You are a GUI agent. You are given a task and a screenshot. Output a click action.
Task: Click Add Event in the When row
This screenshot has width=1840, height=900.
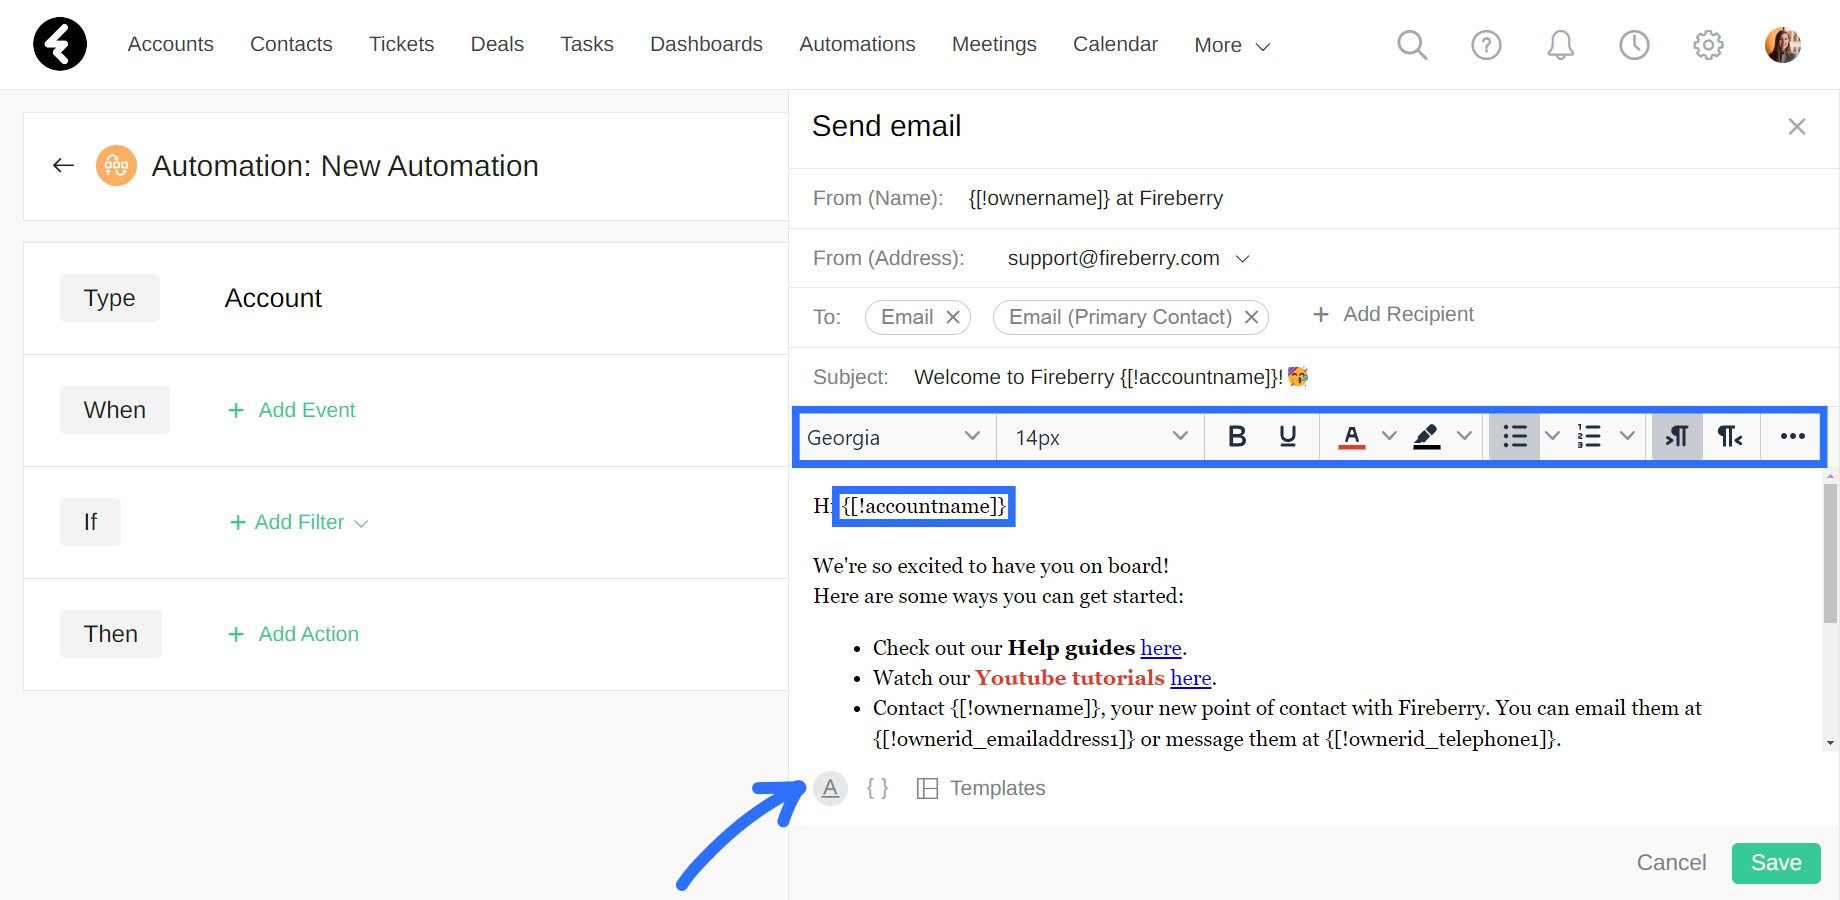coord(292,410)
